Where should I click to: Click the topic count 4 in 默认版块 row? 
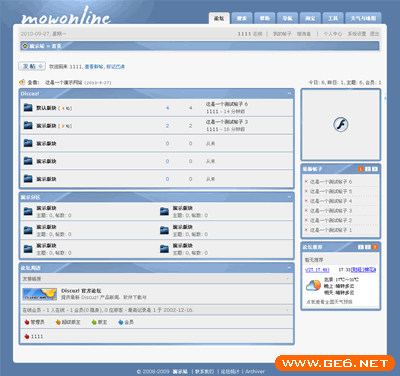click(167, 108)
